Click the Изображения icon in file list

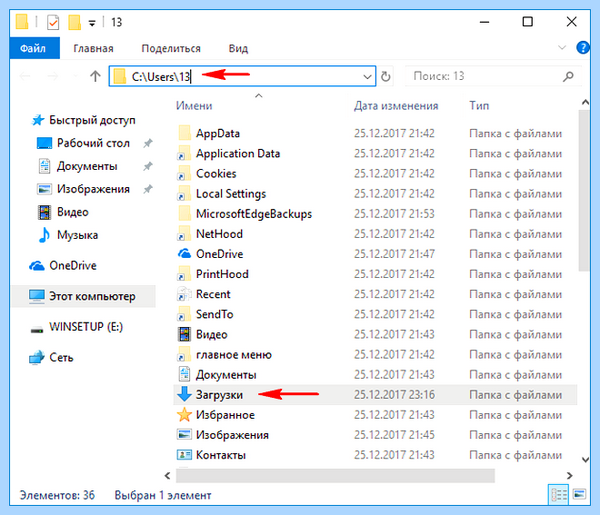pos(184,435)
